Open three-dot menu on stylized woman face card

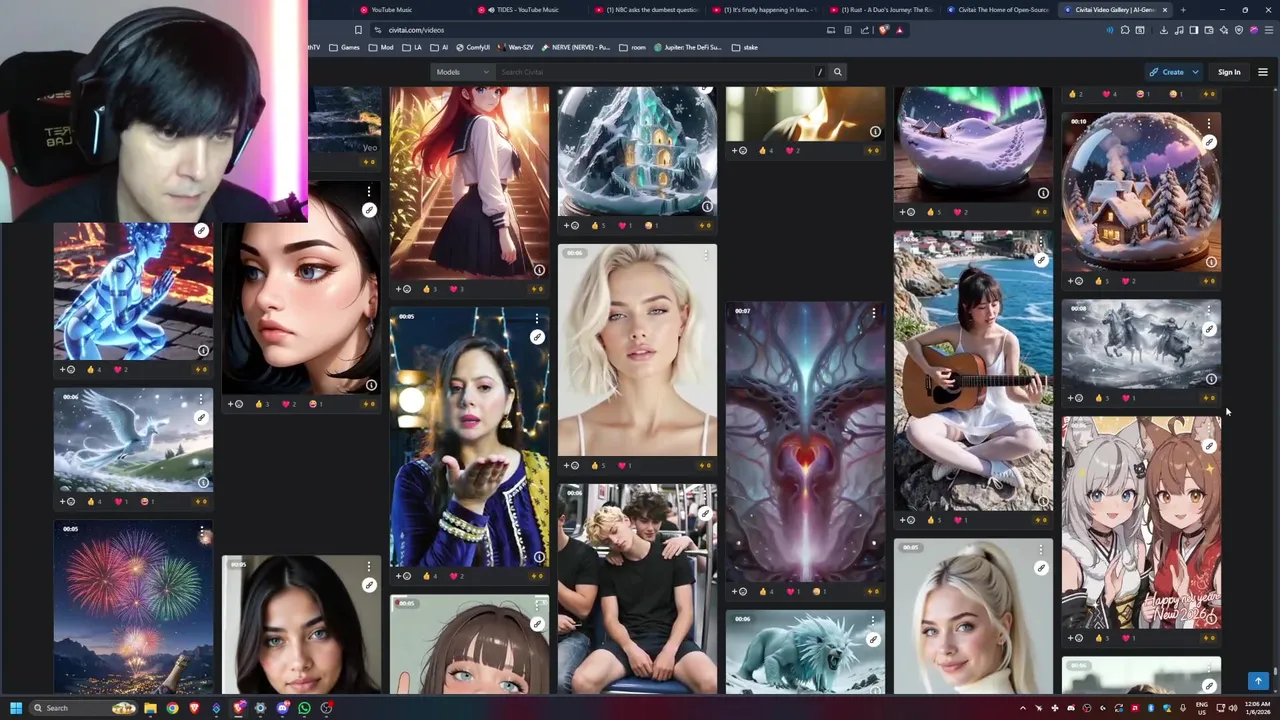pos(369,191)
